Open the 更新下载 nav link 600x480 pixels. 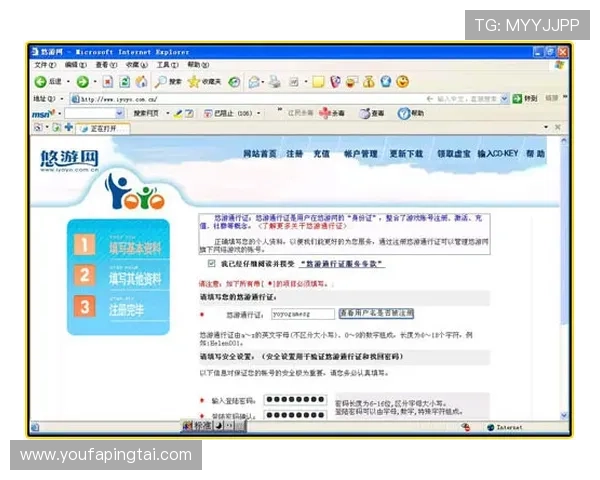[x=406, y=154]
